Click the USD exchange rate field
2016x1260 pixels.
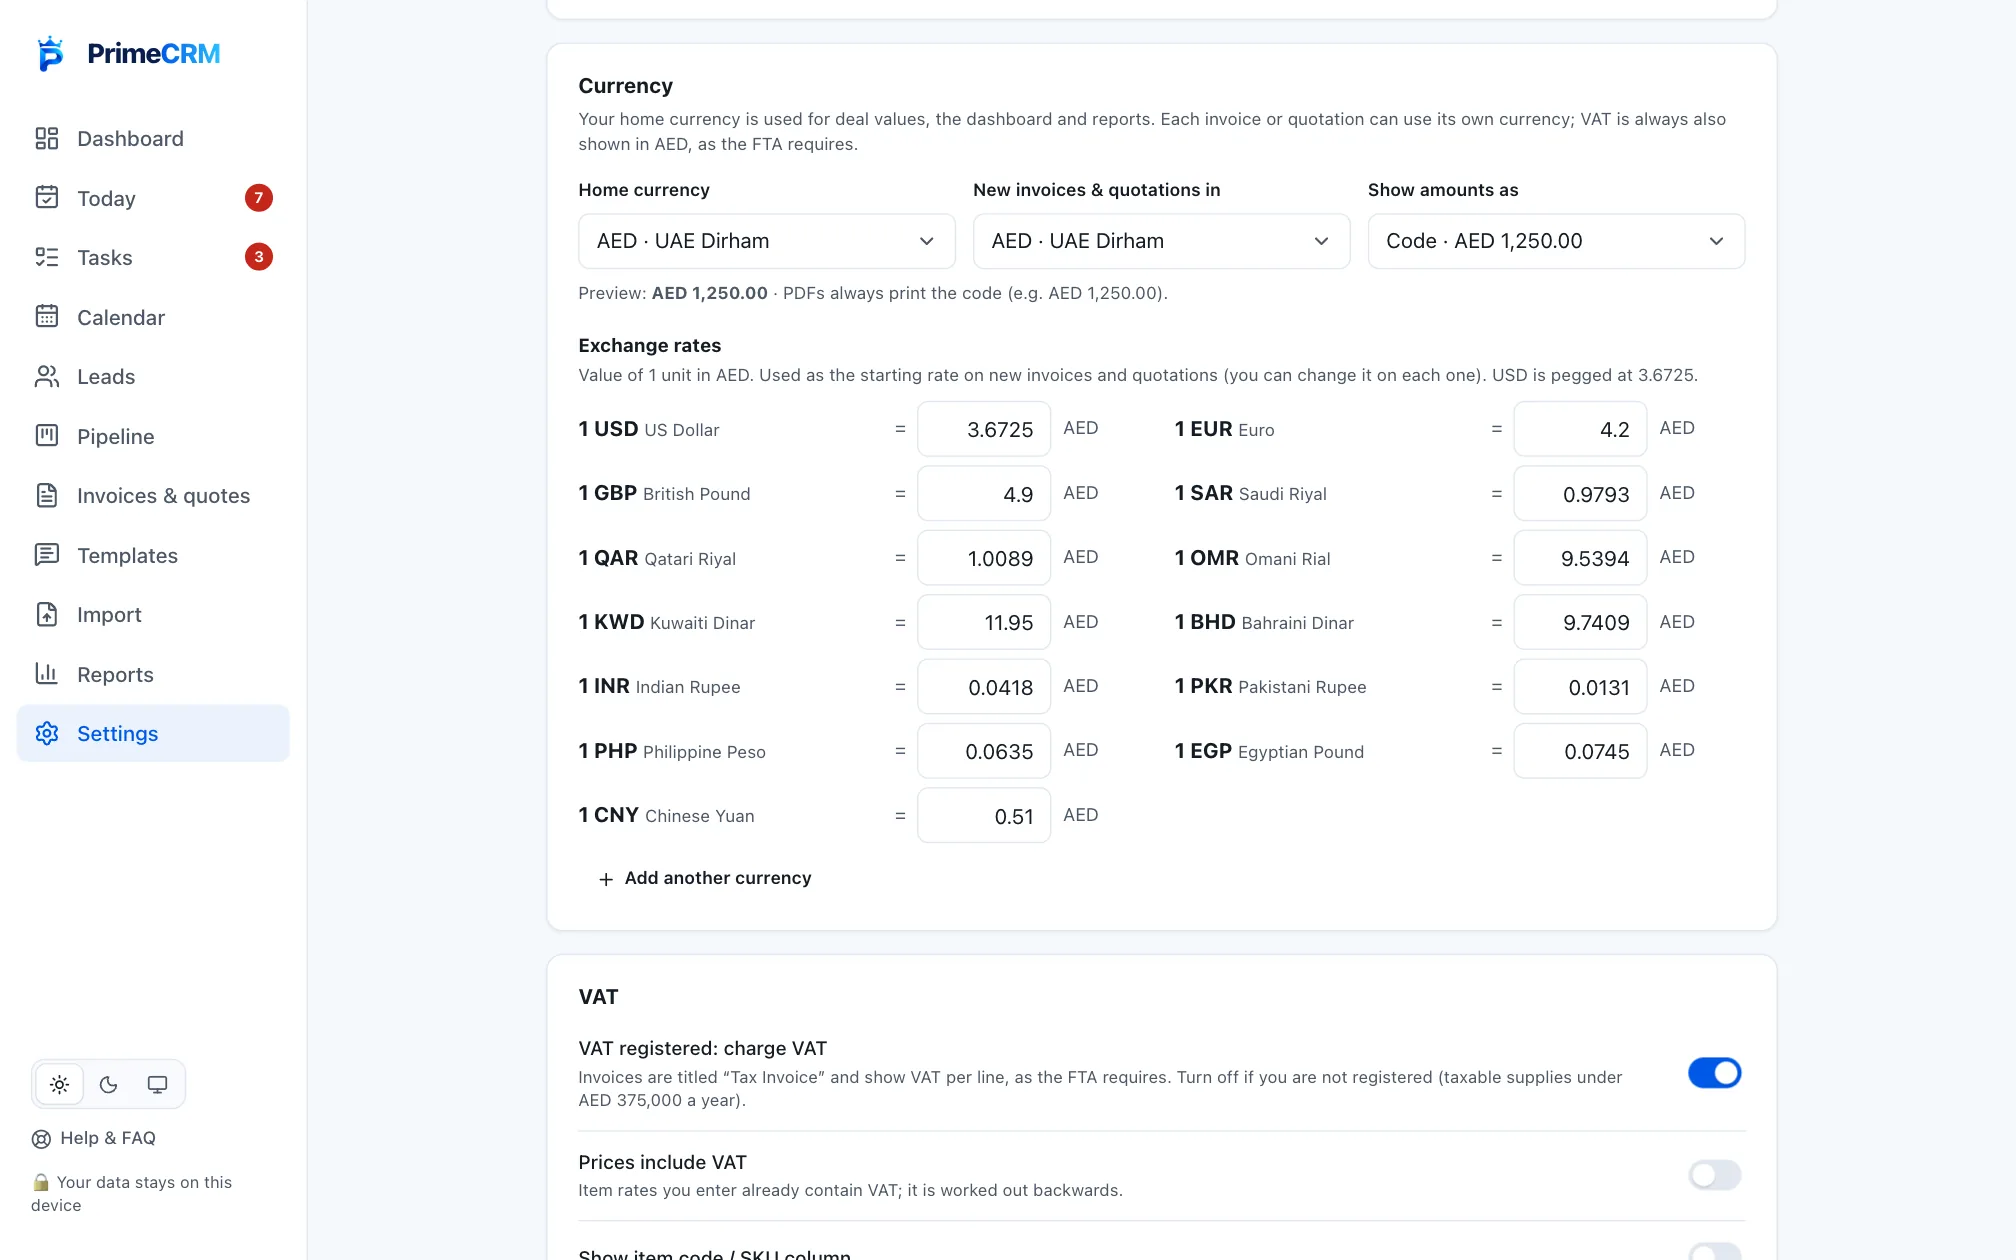pyautogui.click(x=984, y=429)
